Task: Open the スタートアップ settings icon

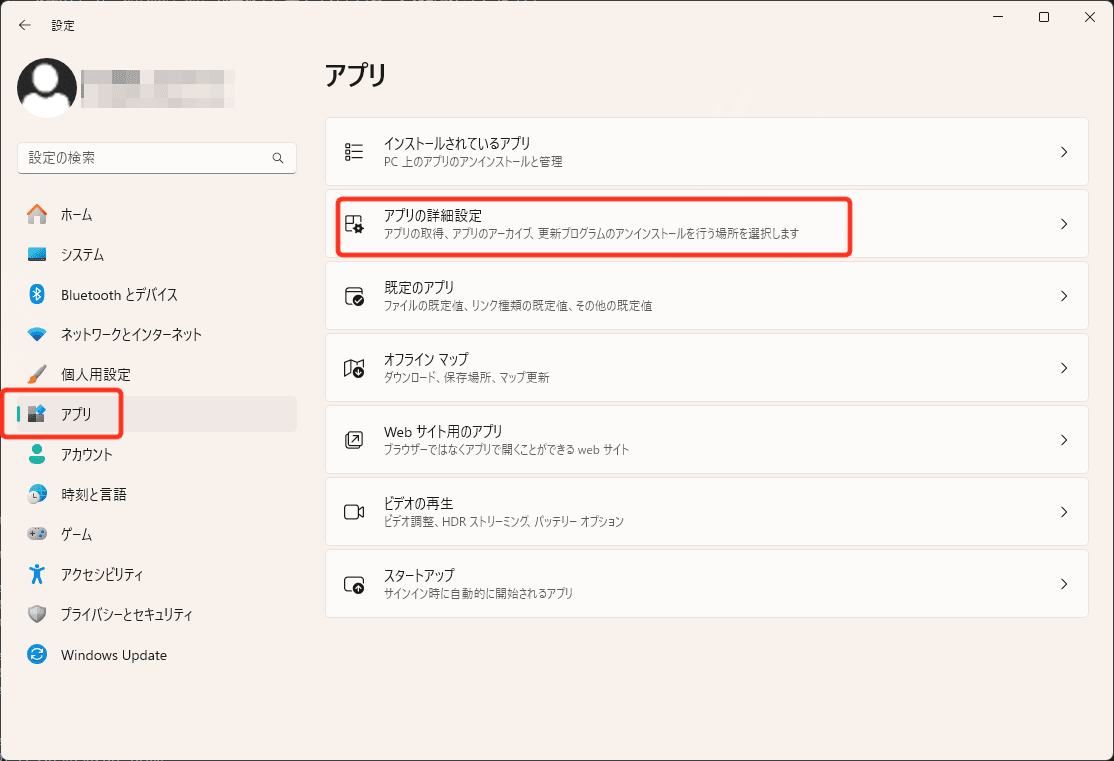Action: 352,583
